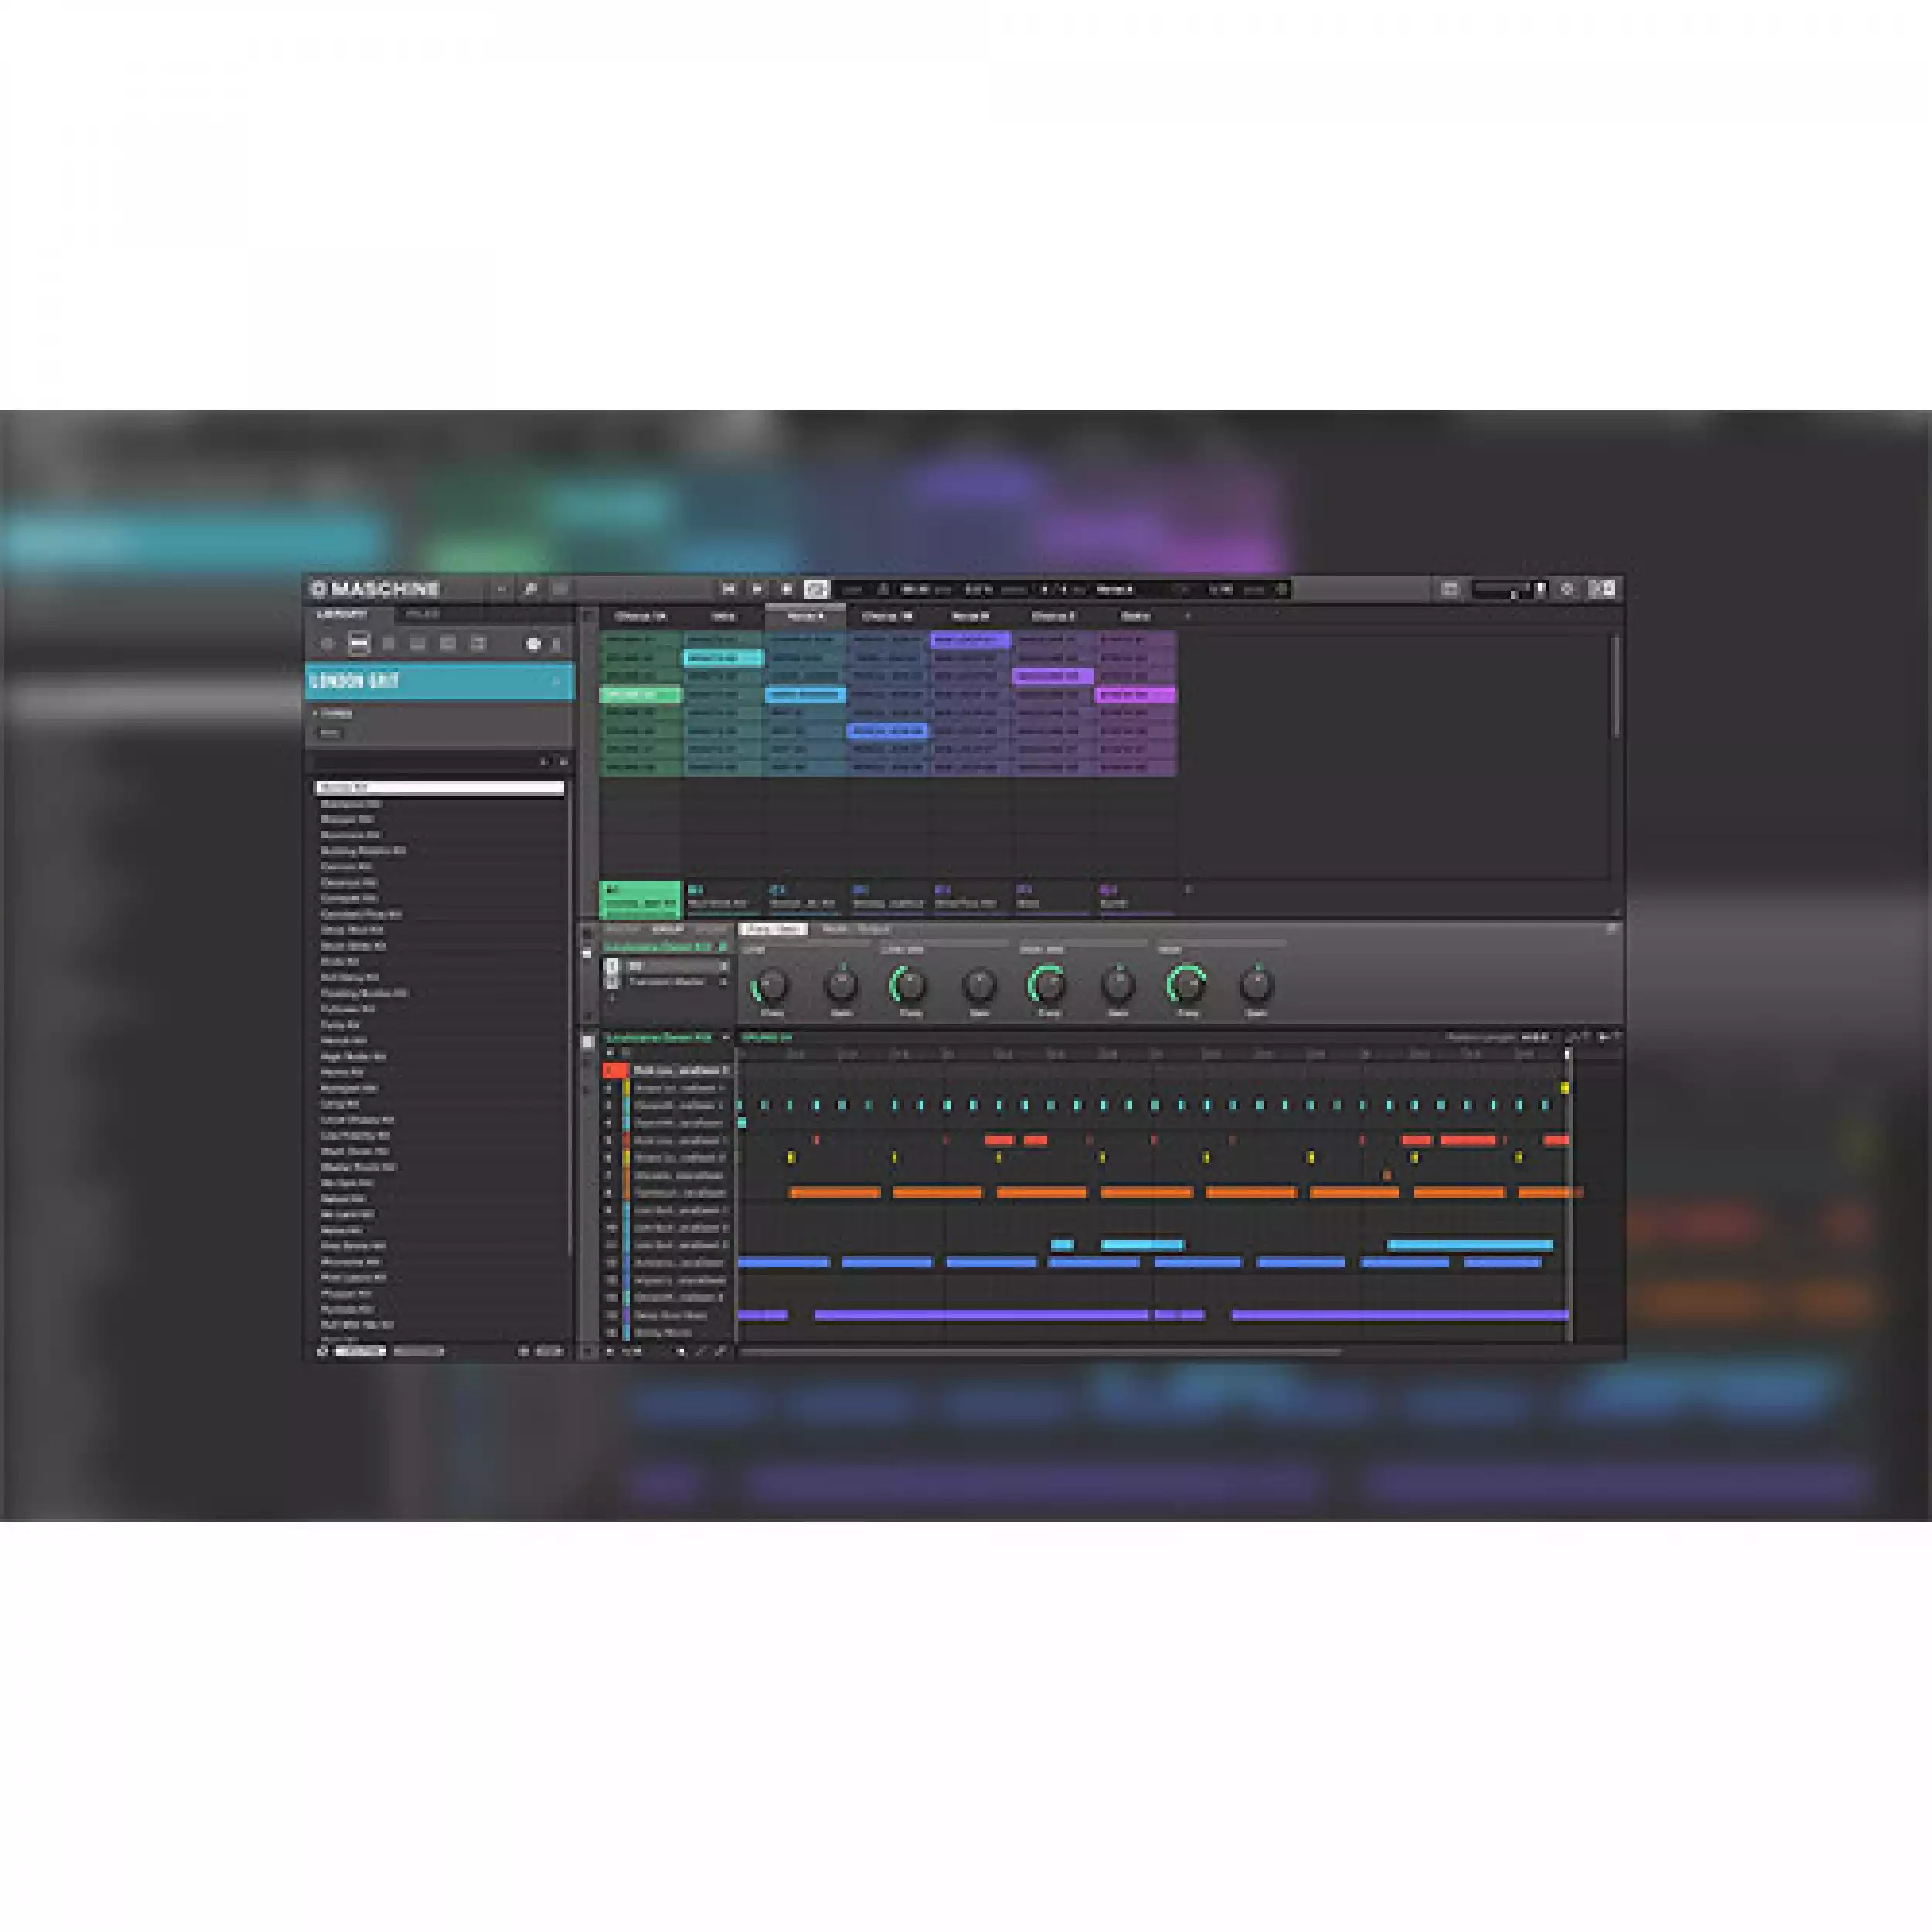The width and height of the screenshot is (1932, 1932).
Task: Click the arranger vertical scrollbar
Action: point(1616,688)
